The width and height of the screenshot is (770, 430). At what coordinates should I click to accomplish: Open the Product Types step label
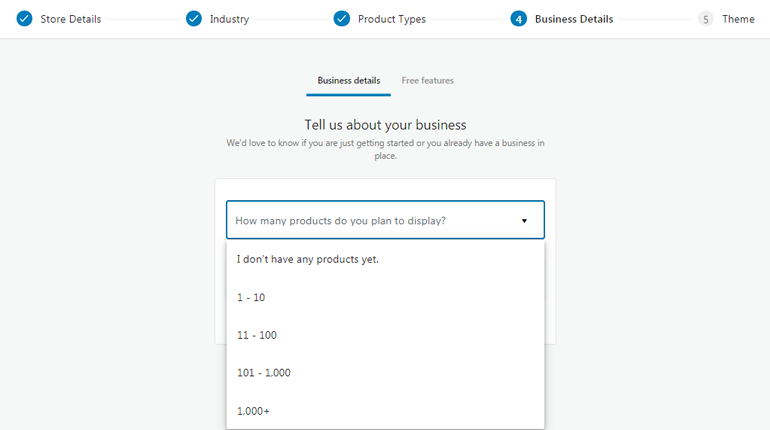click(391, 19)
